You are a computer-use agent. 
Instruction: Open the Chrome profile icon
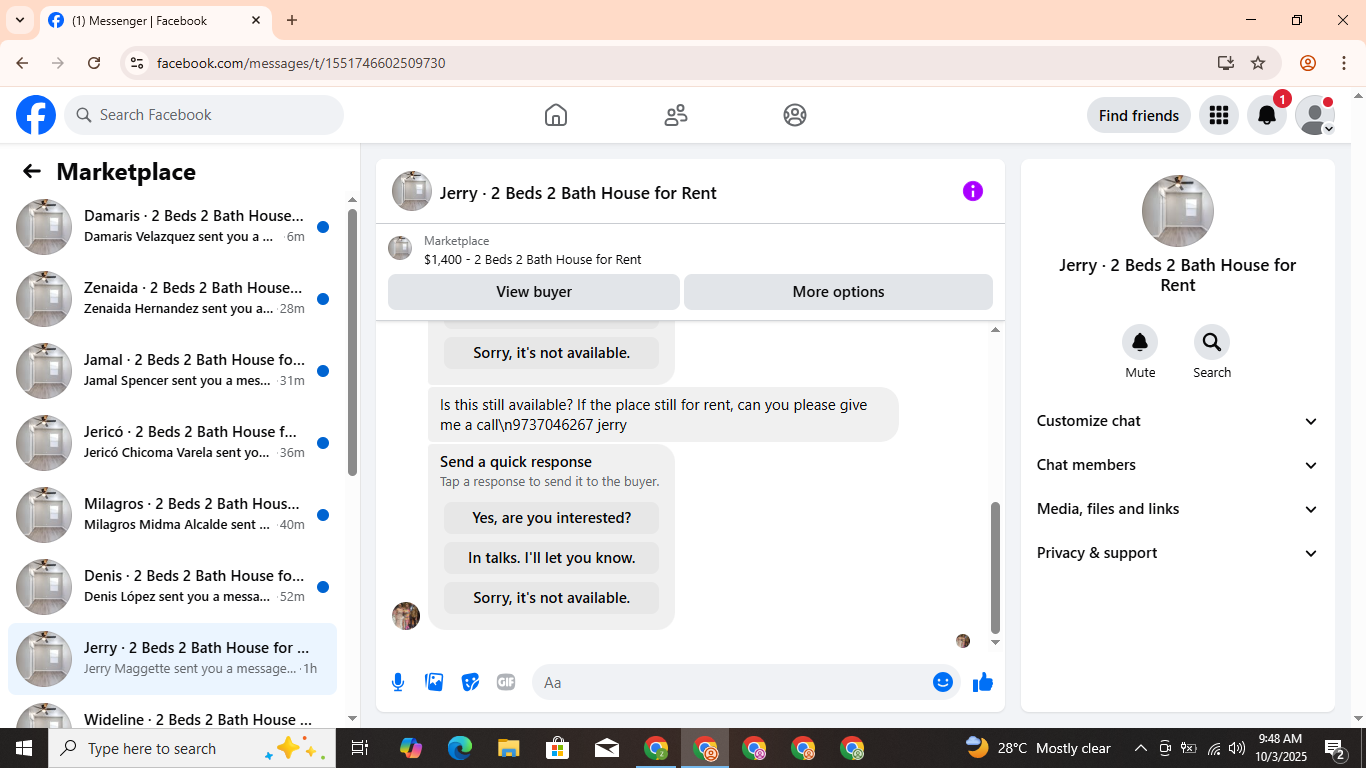(1308, 63)
